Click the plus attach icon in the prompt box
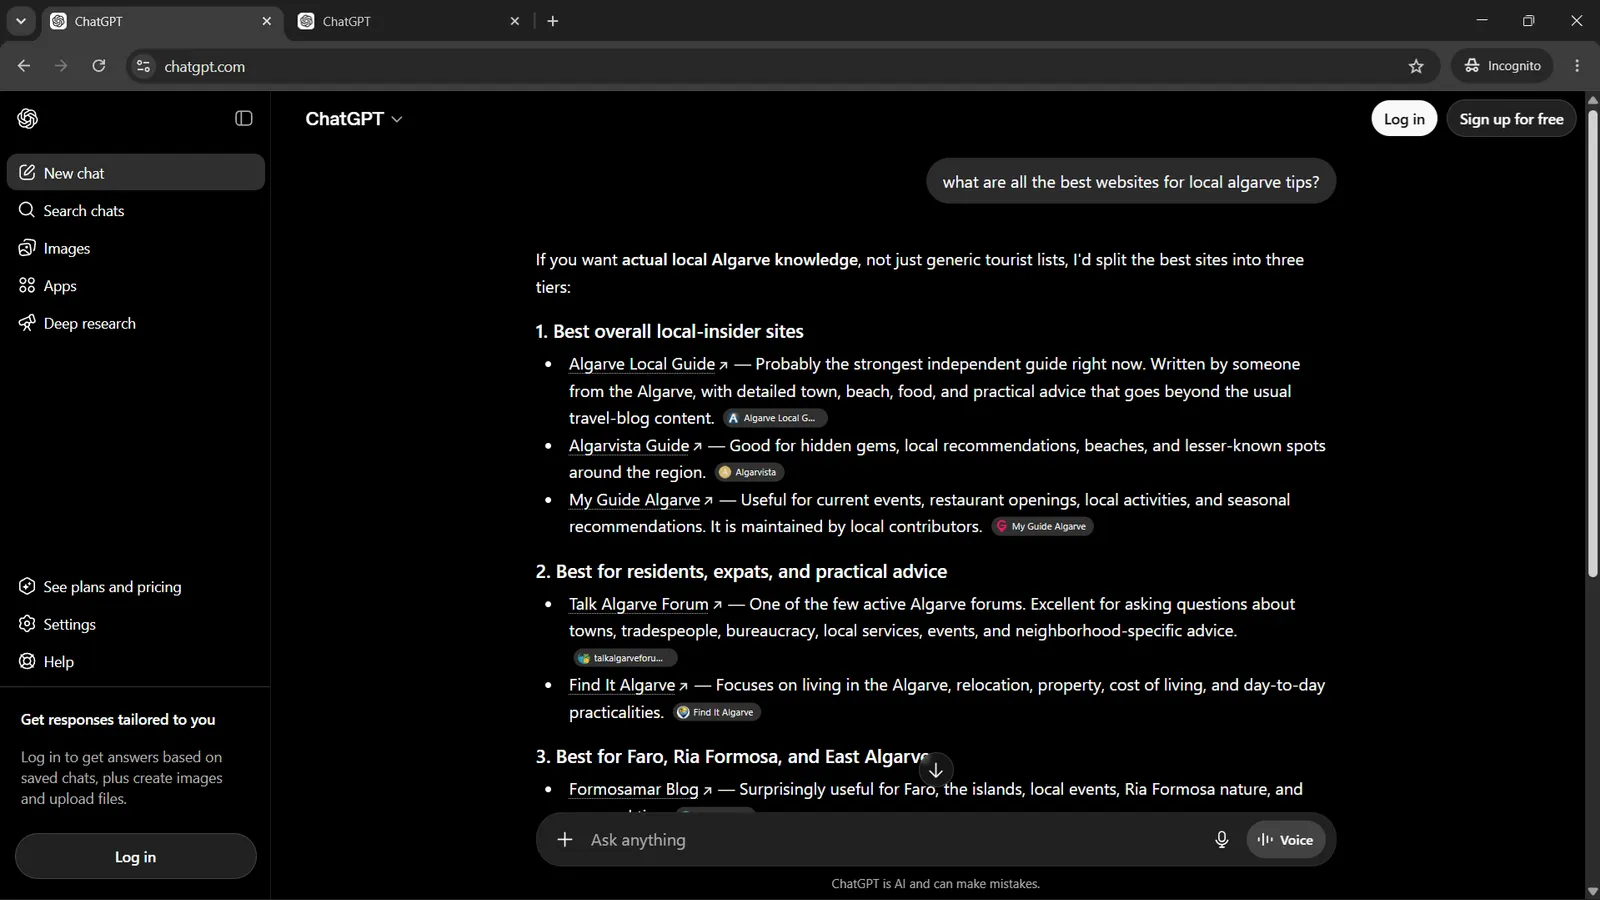1600x900 pixels. tap(565, 840)
